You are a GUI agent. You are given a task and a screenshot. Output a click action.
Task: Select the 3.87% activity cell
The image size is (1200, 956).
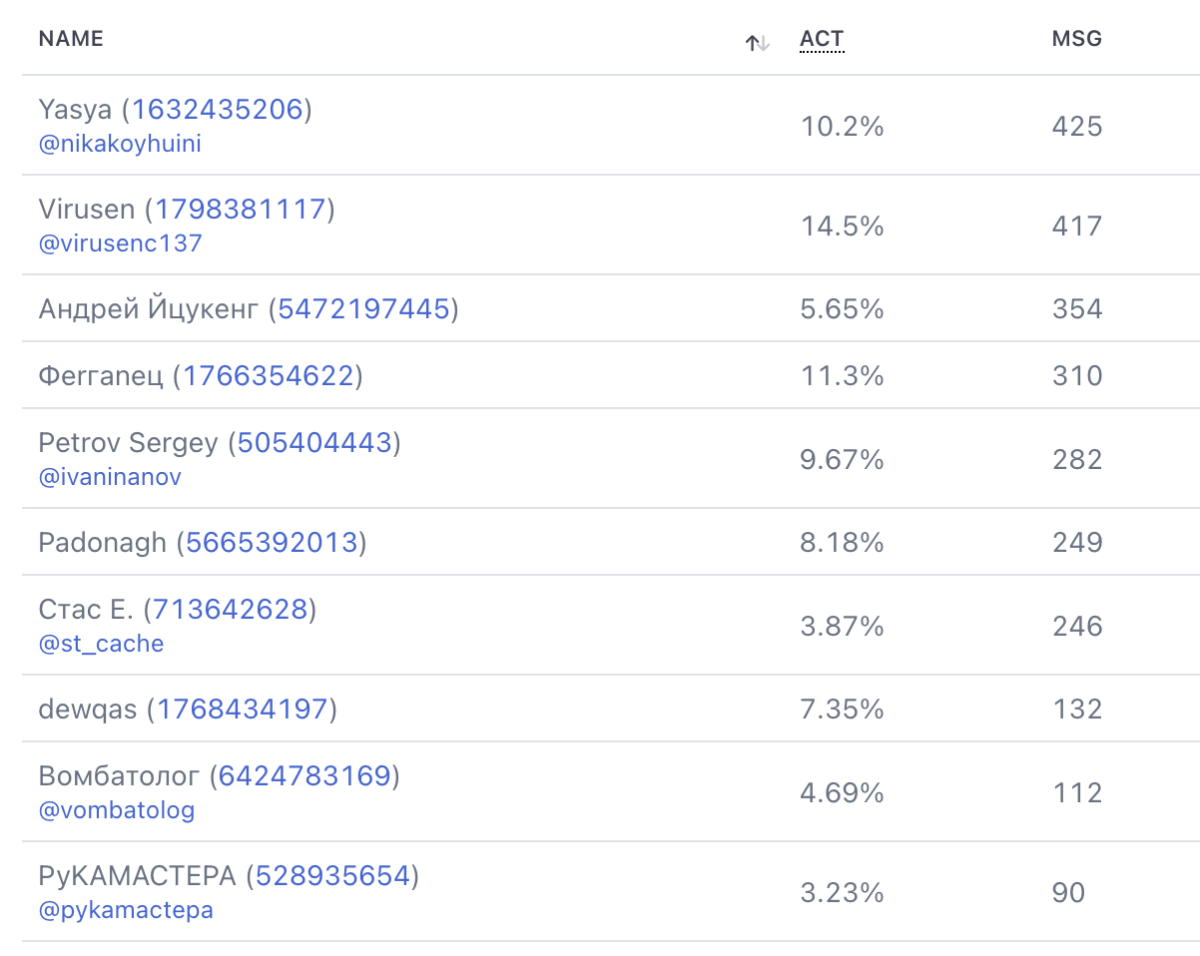click(842, 626)
